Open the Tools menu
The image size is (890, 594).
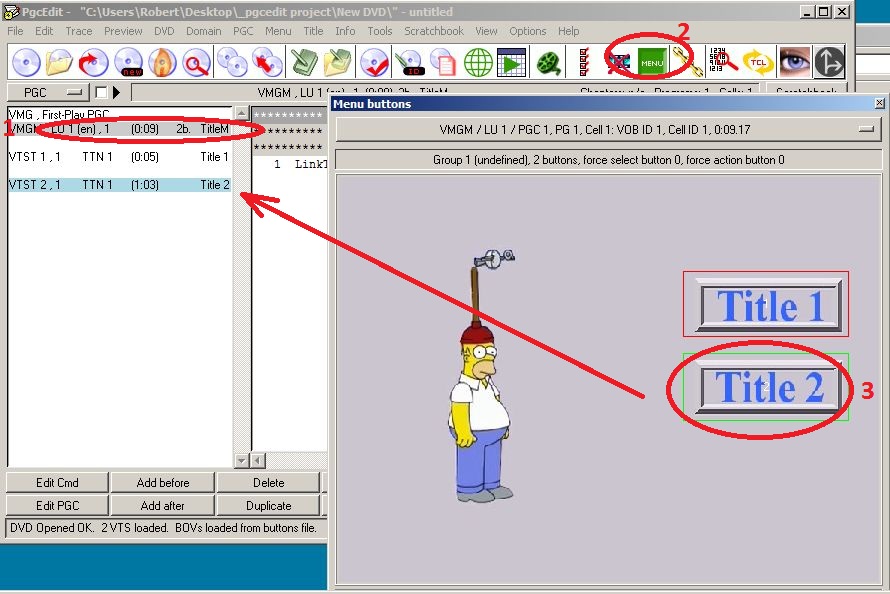click(x=380, y=31)
